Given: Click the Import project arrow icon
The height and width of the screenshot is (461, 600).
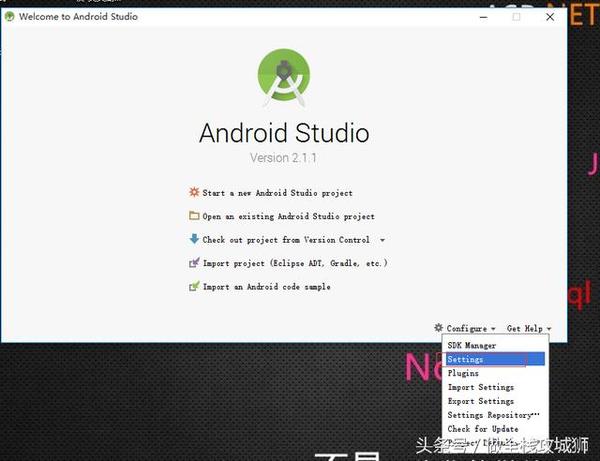Looking at the screenshot, I should (x=194, y=262).
